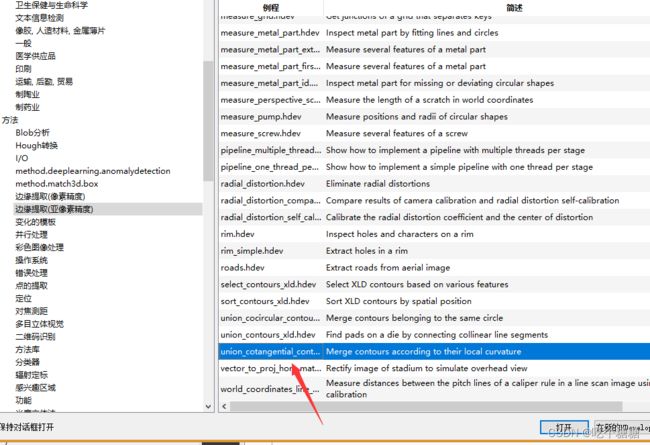Select the pipeline_one_thread_pe... example row
650x445 pixels.
[x=434, y=167]
